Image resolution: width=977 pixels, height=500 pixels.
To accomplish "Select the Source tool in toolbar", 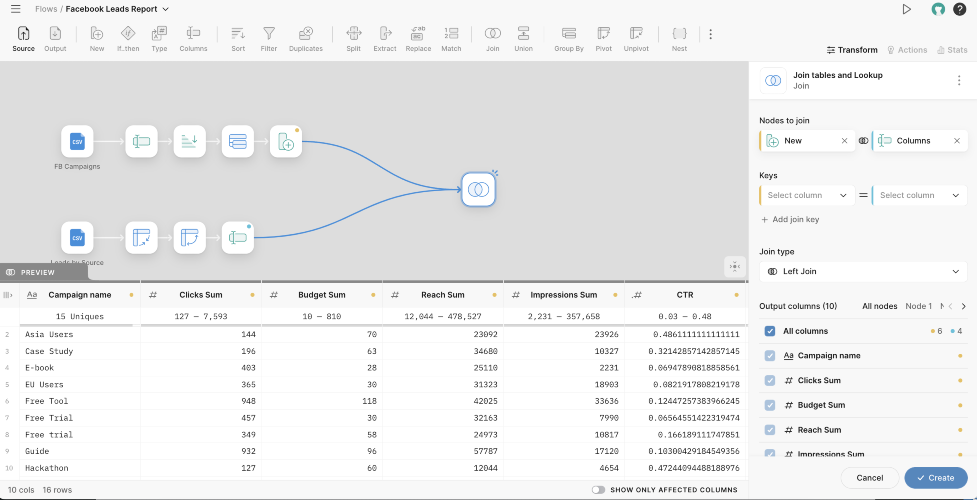I will tap(24, 39).
